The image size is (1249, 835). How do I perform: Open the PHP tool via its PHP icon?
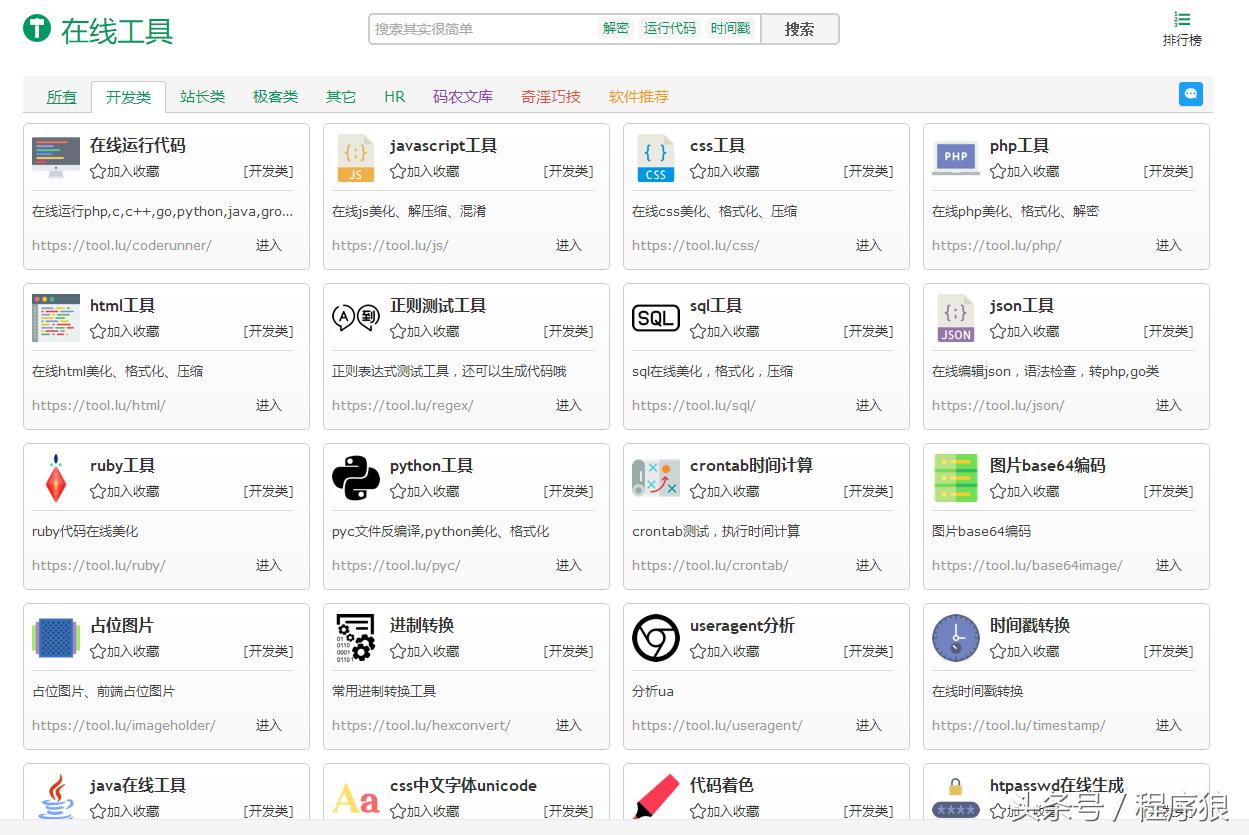[x=955, y=158]
